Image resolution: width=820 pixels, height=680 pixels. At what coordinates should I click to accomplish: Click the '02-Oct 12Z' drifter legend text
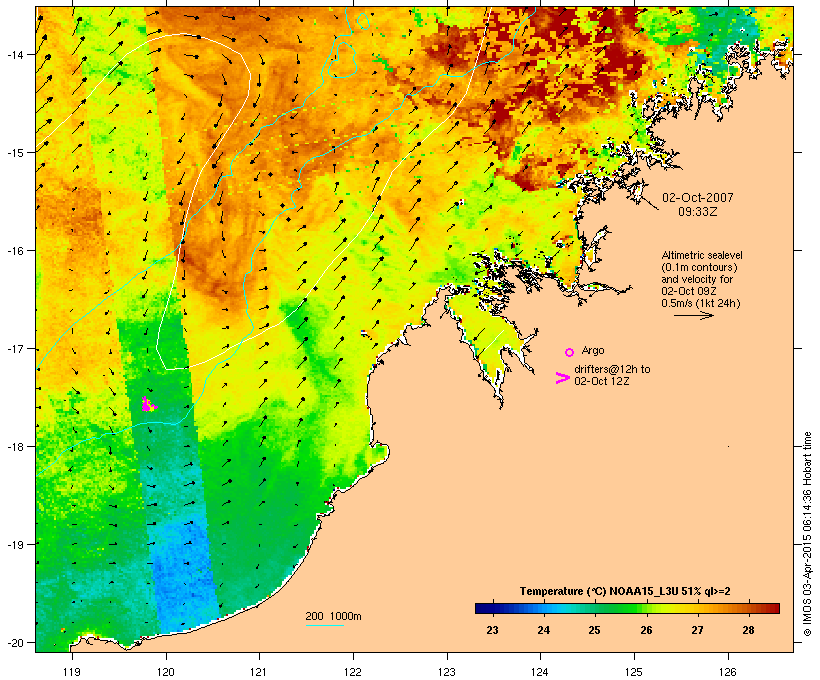click(x=602, y=381)
